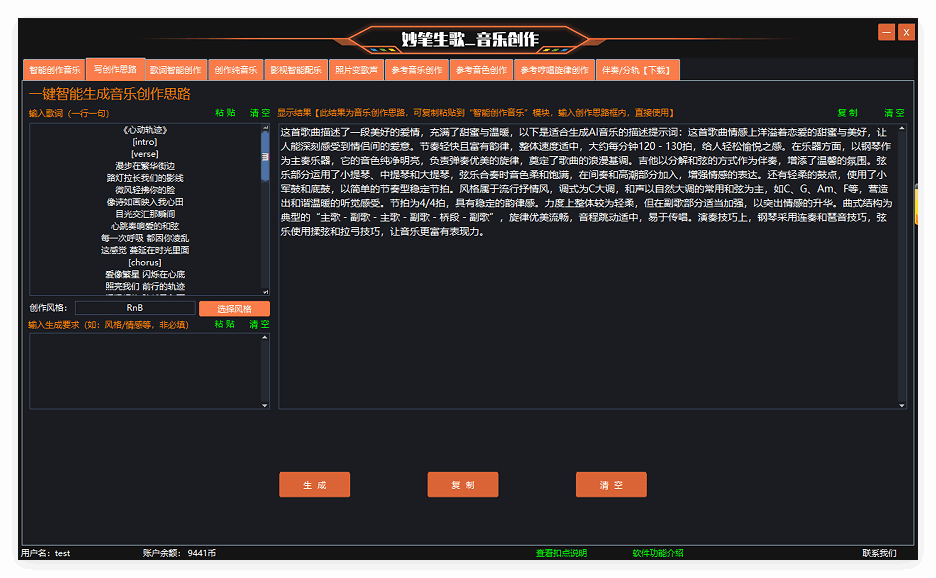This screenshot has width=936, height=578.
Task: Open the 歌词智能创作 tab
Action: (176, 70)
